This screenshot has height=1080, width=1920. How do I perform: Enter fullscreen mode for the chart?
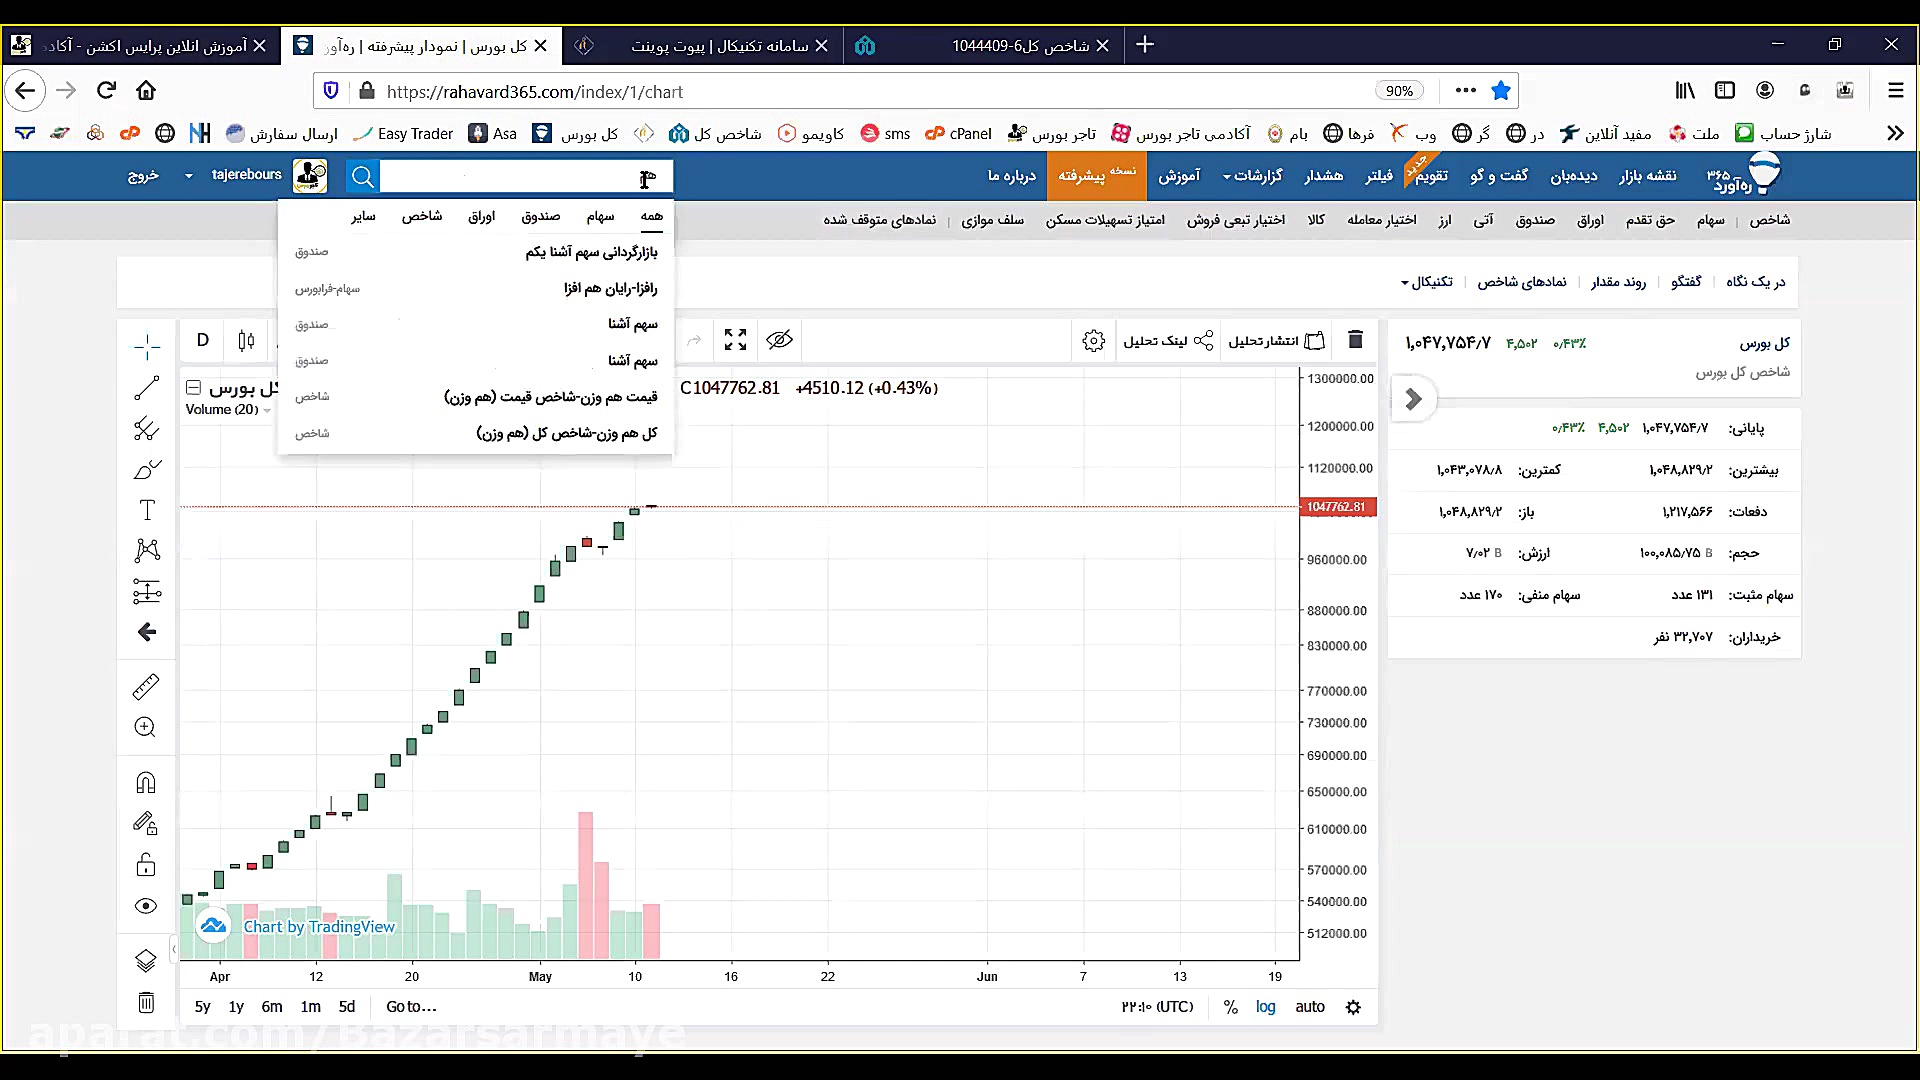(735, 340)
